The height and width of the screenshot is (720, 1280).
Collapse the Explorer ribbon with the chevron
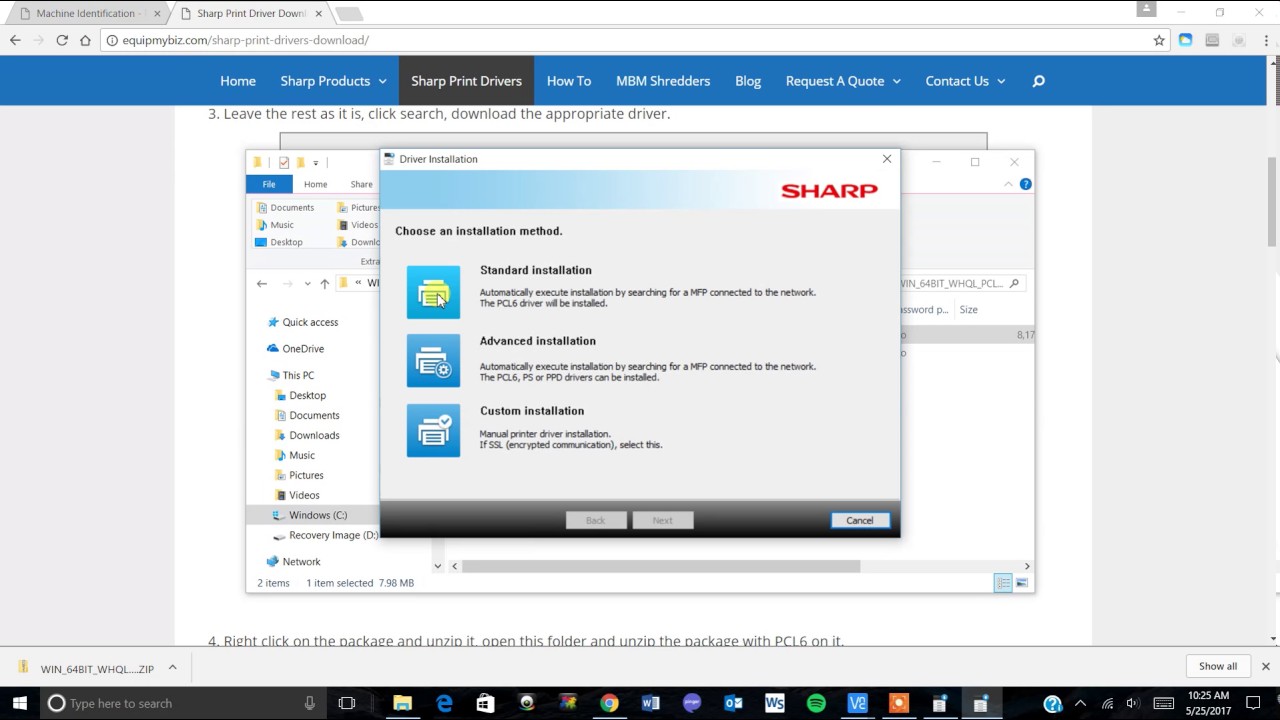click(x=1008, y=184)
